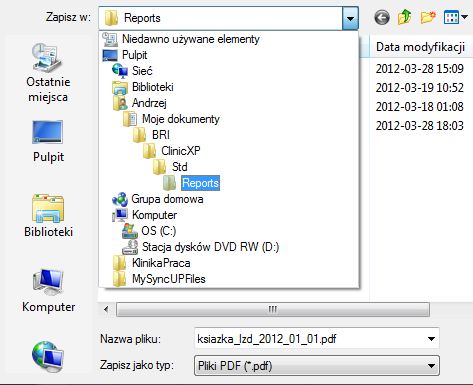Screen dimensions: 473x385
Task: Select 'Grupa domowa' in the list
Action: pos(167,199)
